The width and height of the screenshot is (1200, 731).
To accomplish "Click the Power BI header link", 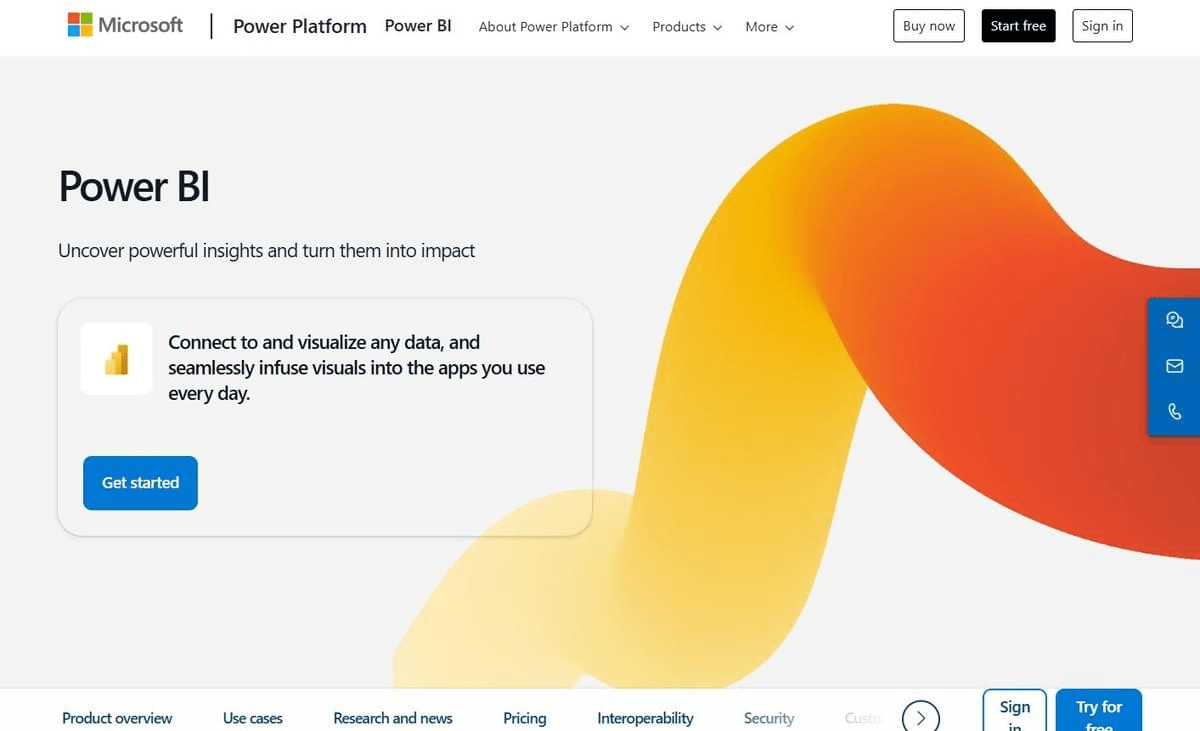I will click(x=418, y=26).
